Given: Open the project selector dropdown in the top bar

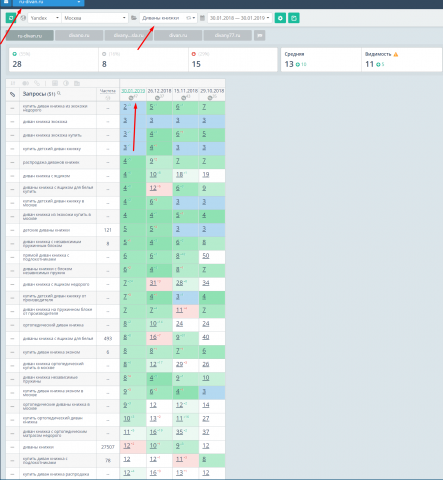Looking at the screenshot, I should (x=49, y=2).
